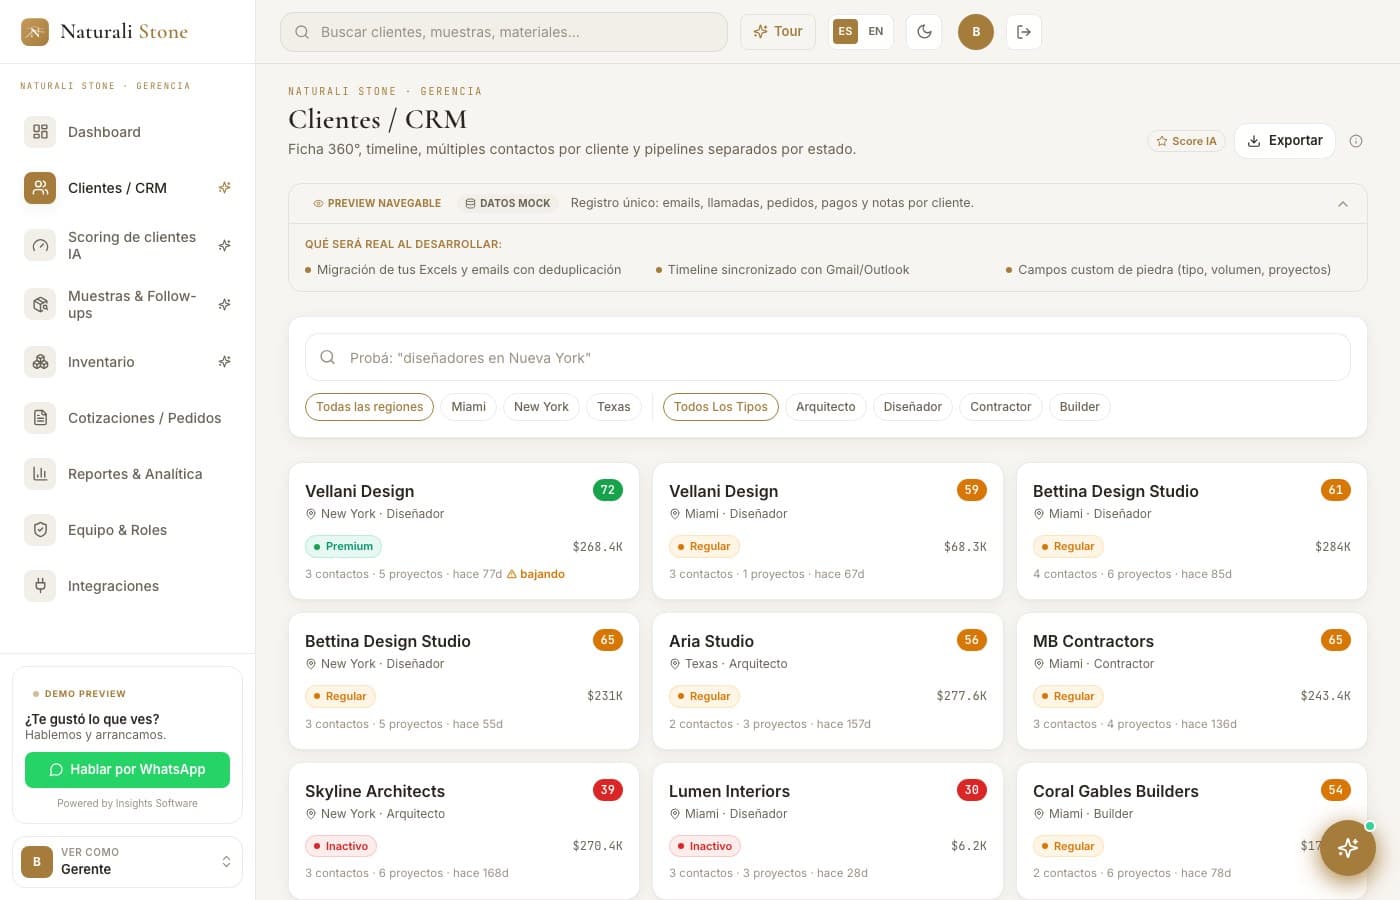Click sparkle AI icon next to Muestras & Follow-ups

click(x=225, y=304)
